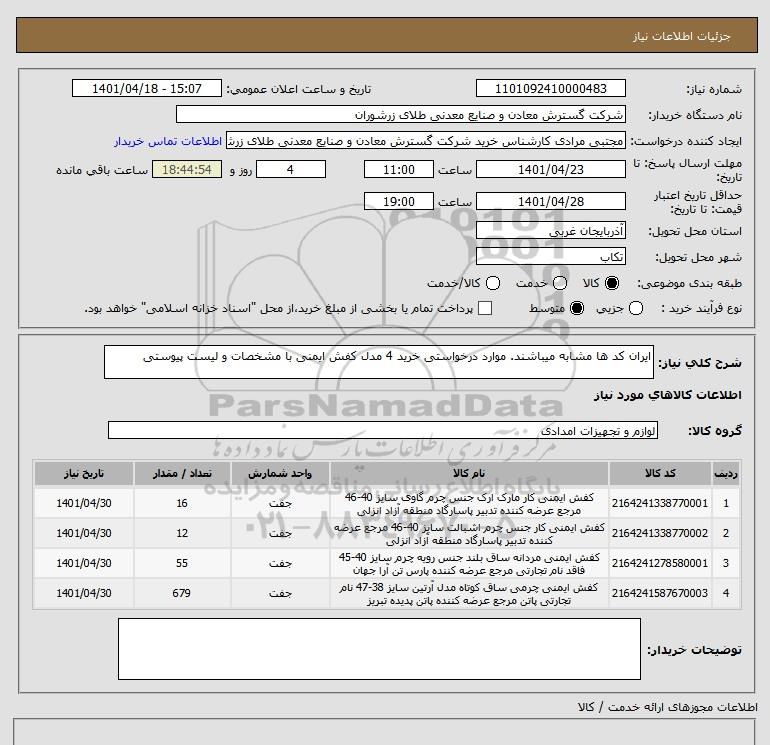Screen dimensions: 770x745
Task: Click response deadline date 1401/04/23
Action: pyautogui.click(x=550, y=169)
